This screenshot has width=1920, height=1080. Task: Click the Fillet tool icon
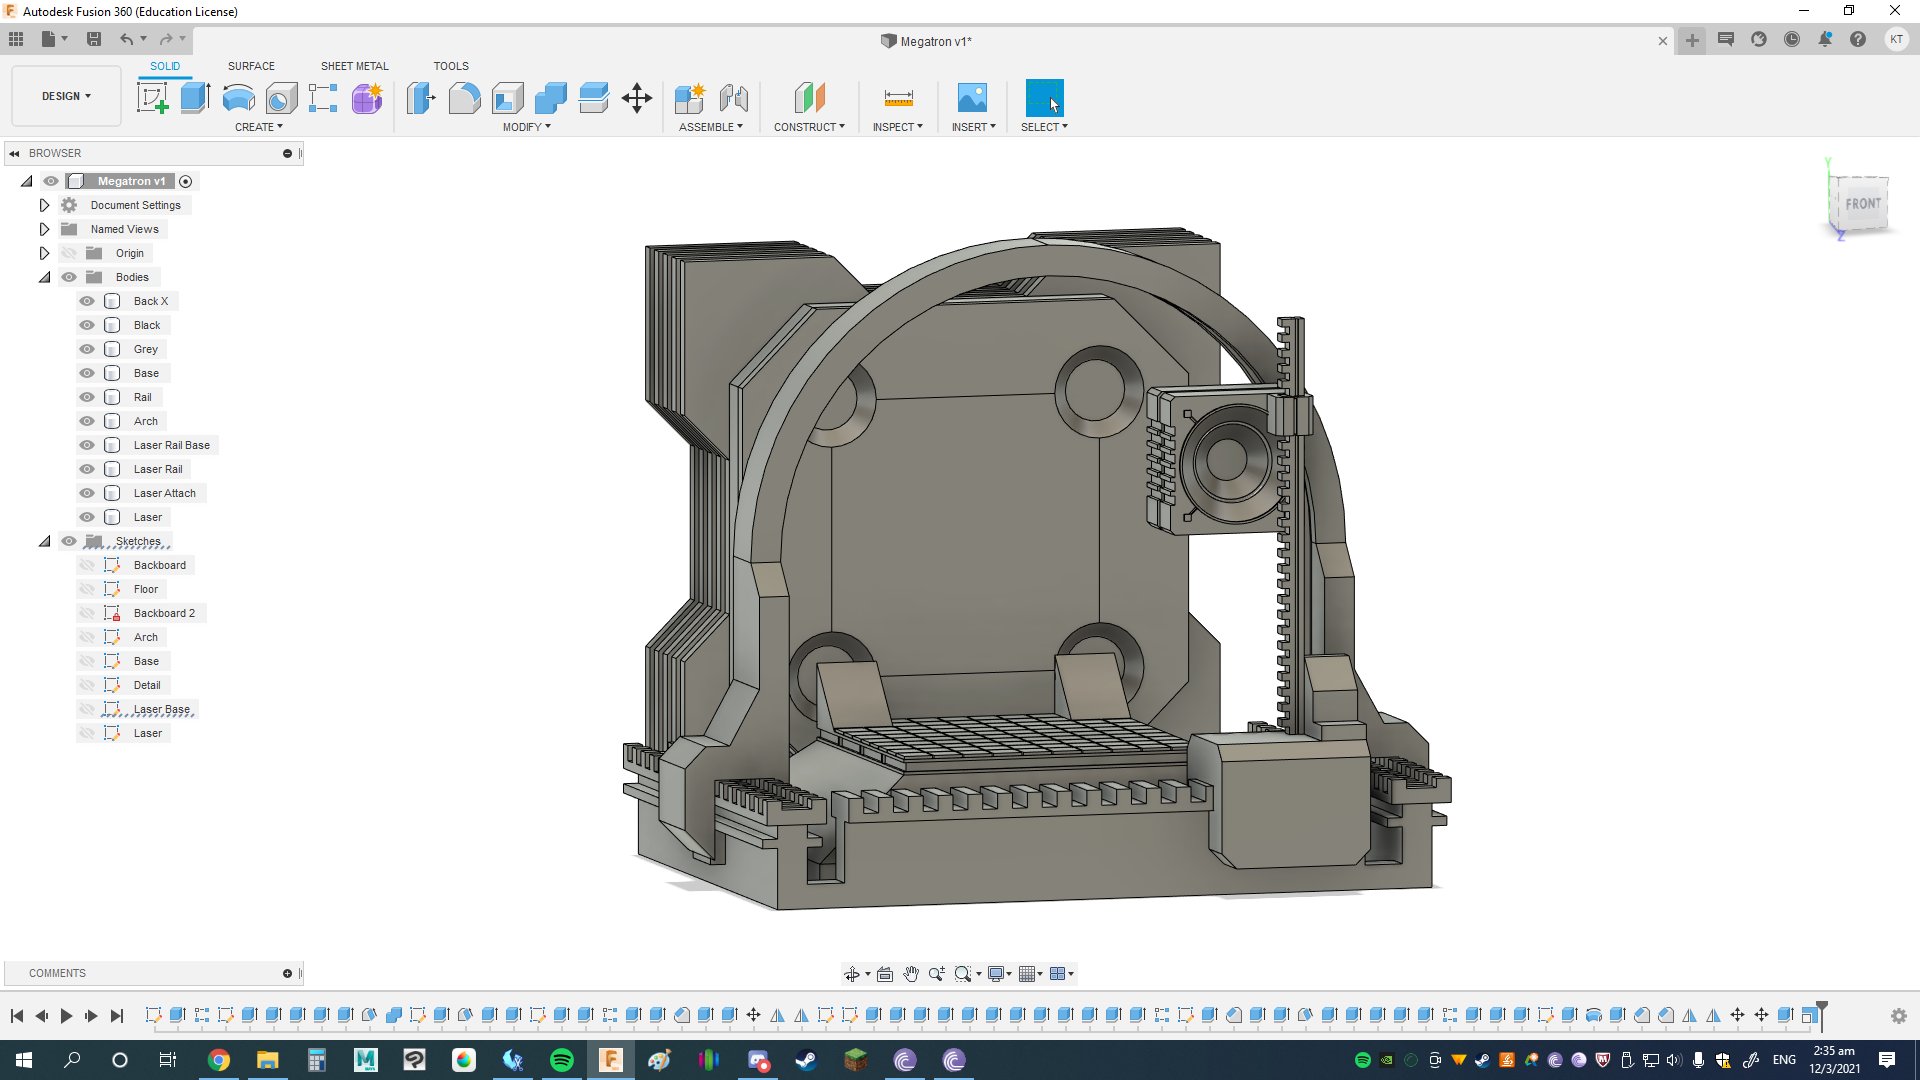pyautogui.click(x=464, y=98)
